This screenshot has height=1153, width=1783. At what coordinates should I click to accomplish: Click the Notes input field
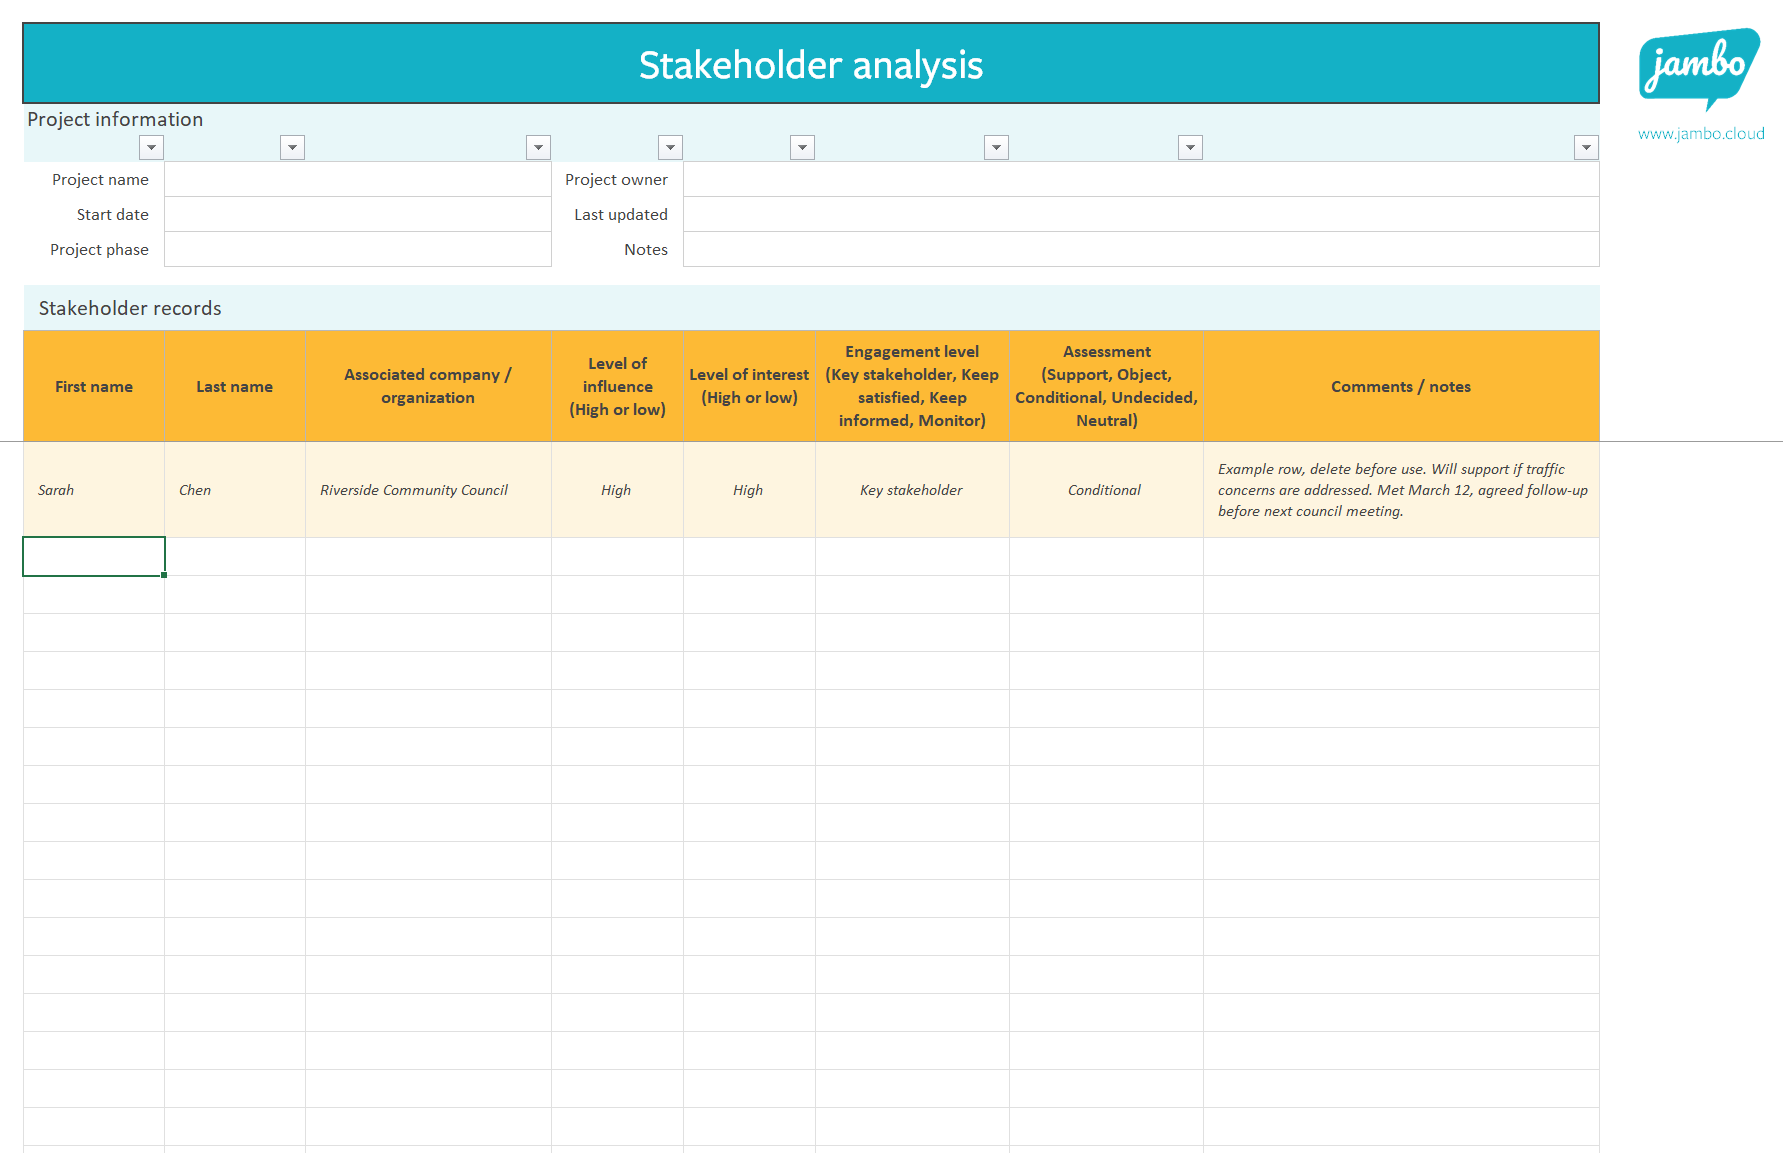pos(1141,250)
